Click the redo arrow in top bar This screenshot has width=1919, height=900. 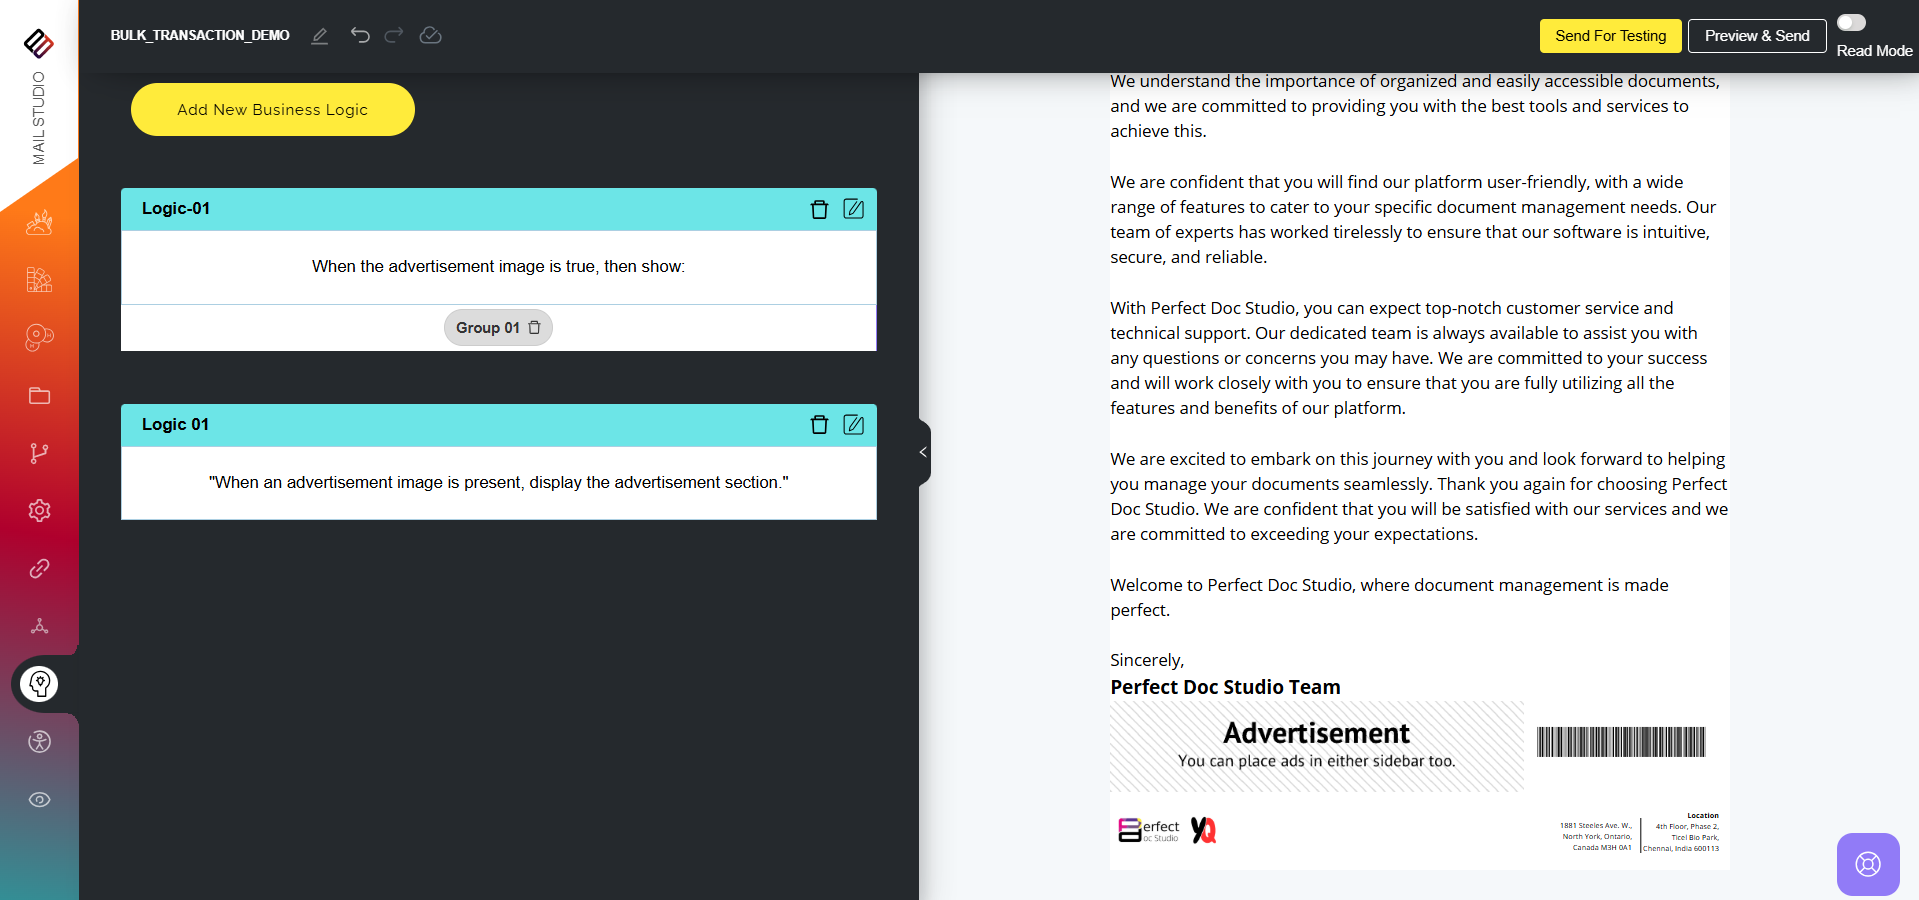(394, 35)
